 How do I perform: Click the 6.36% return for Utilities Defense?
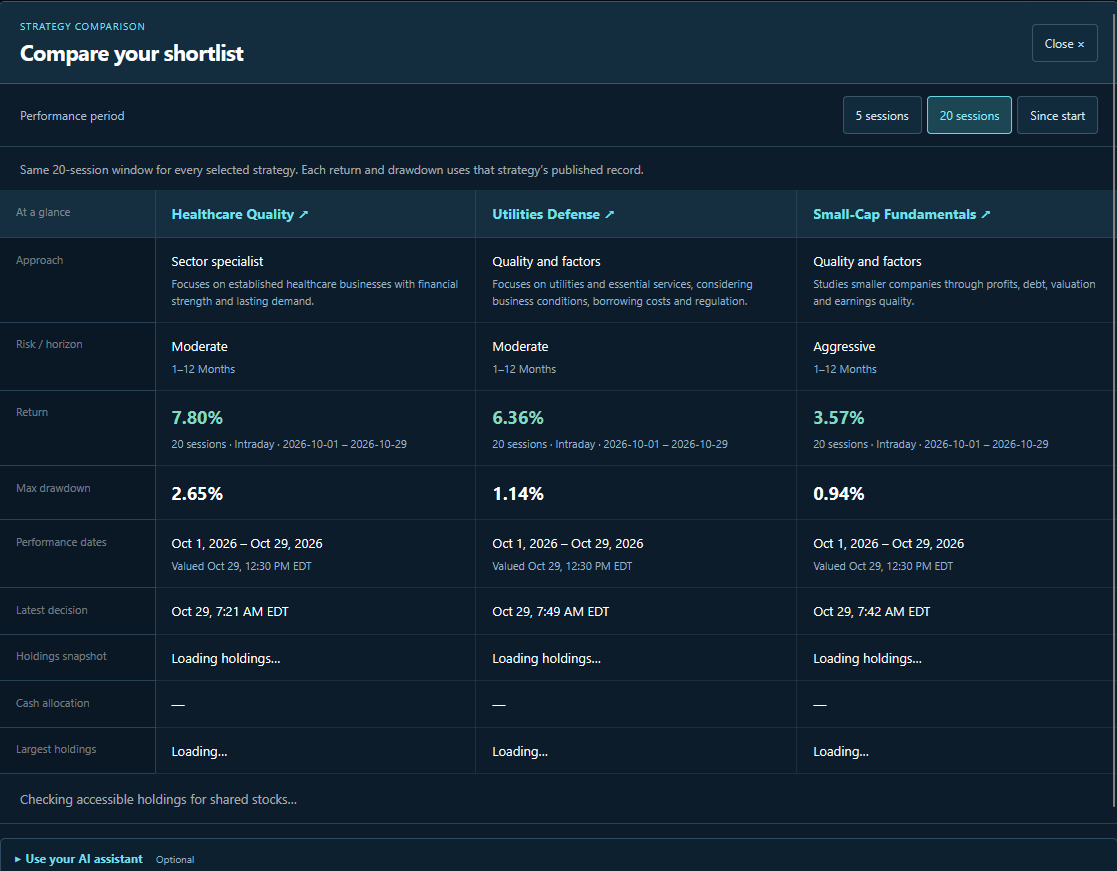coord(518,418)
